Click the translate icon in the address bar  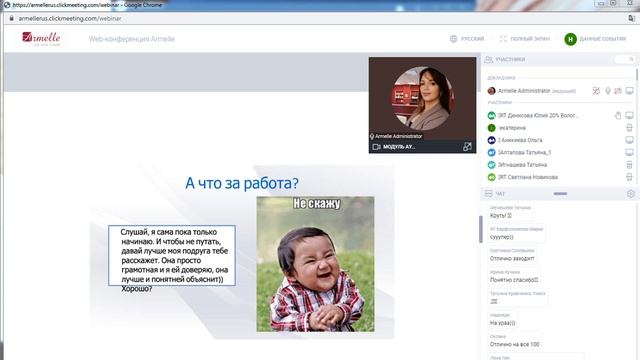pos(631,18)
